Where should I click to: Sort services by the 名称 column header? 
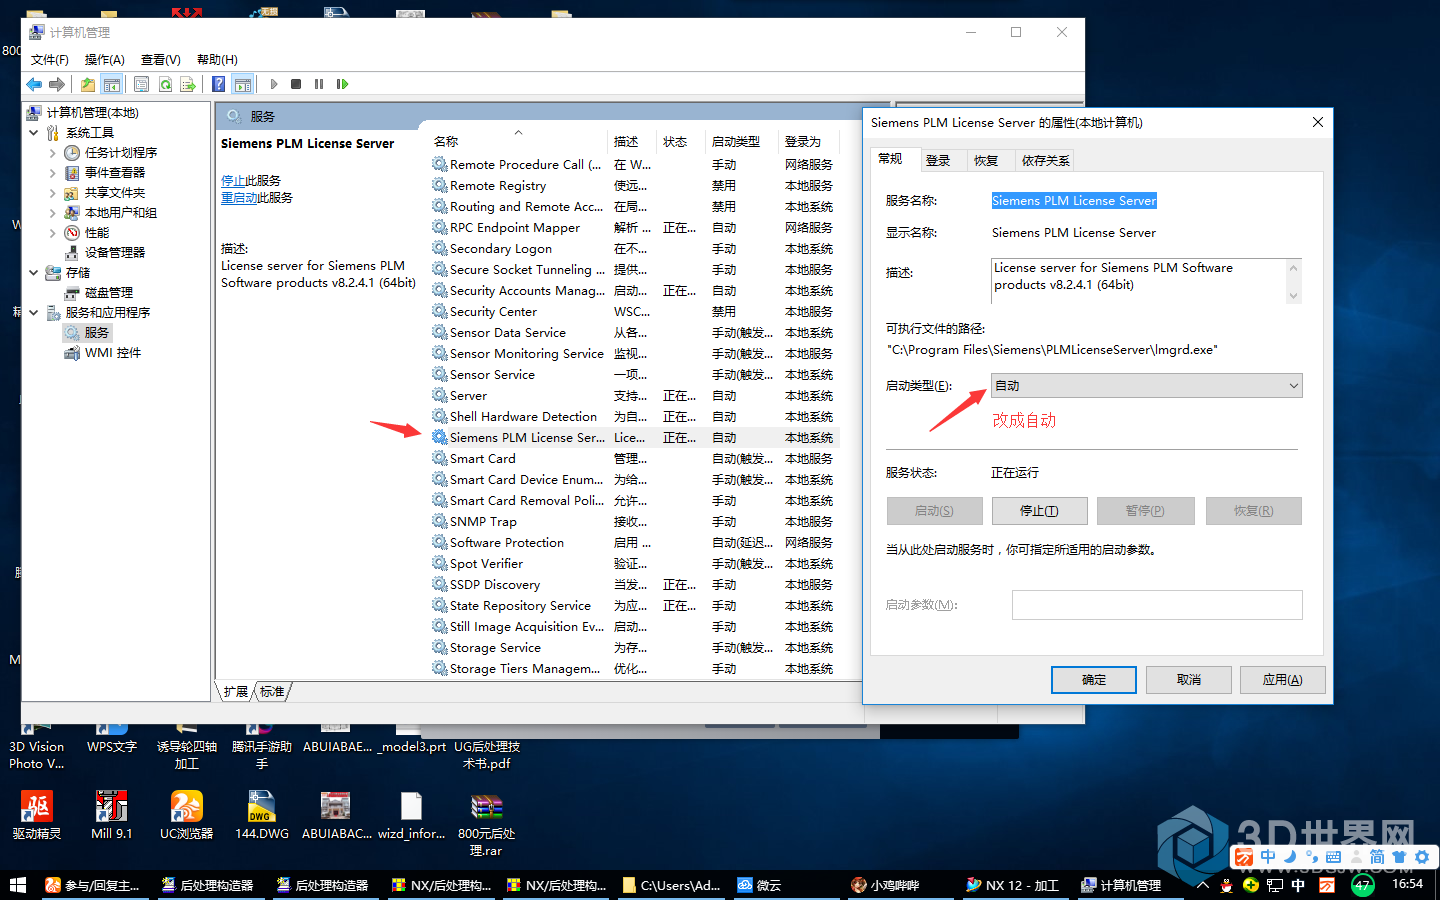pos(516,142)
